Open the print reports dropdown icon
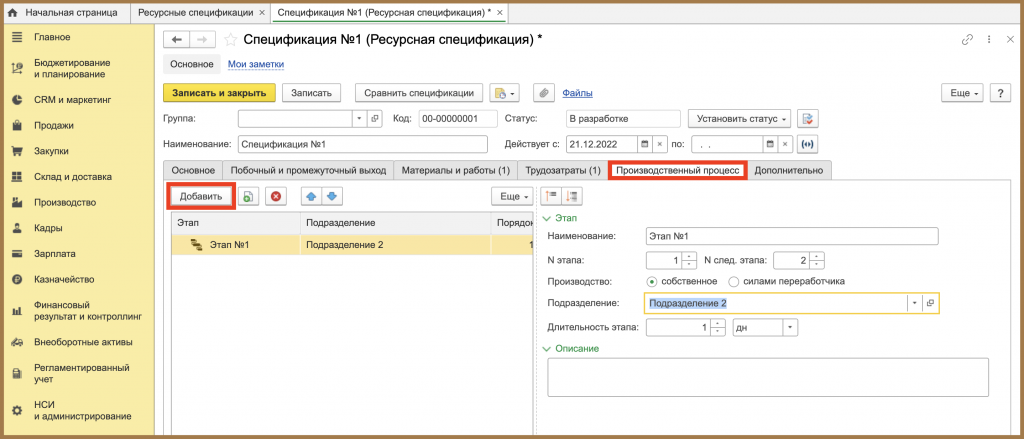The image size is (1024, 439). [x=504, y=93]
